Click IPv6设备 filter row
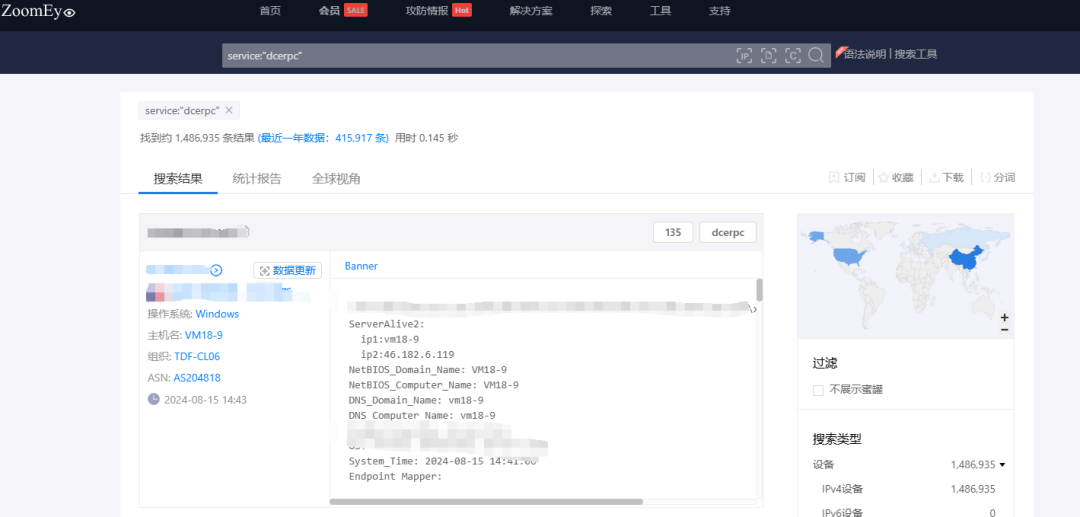1080x517 pixels. coord(908,511)
